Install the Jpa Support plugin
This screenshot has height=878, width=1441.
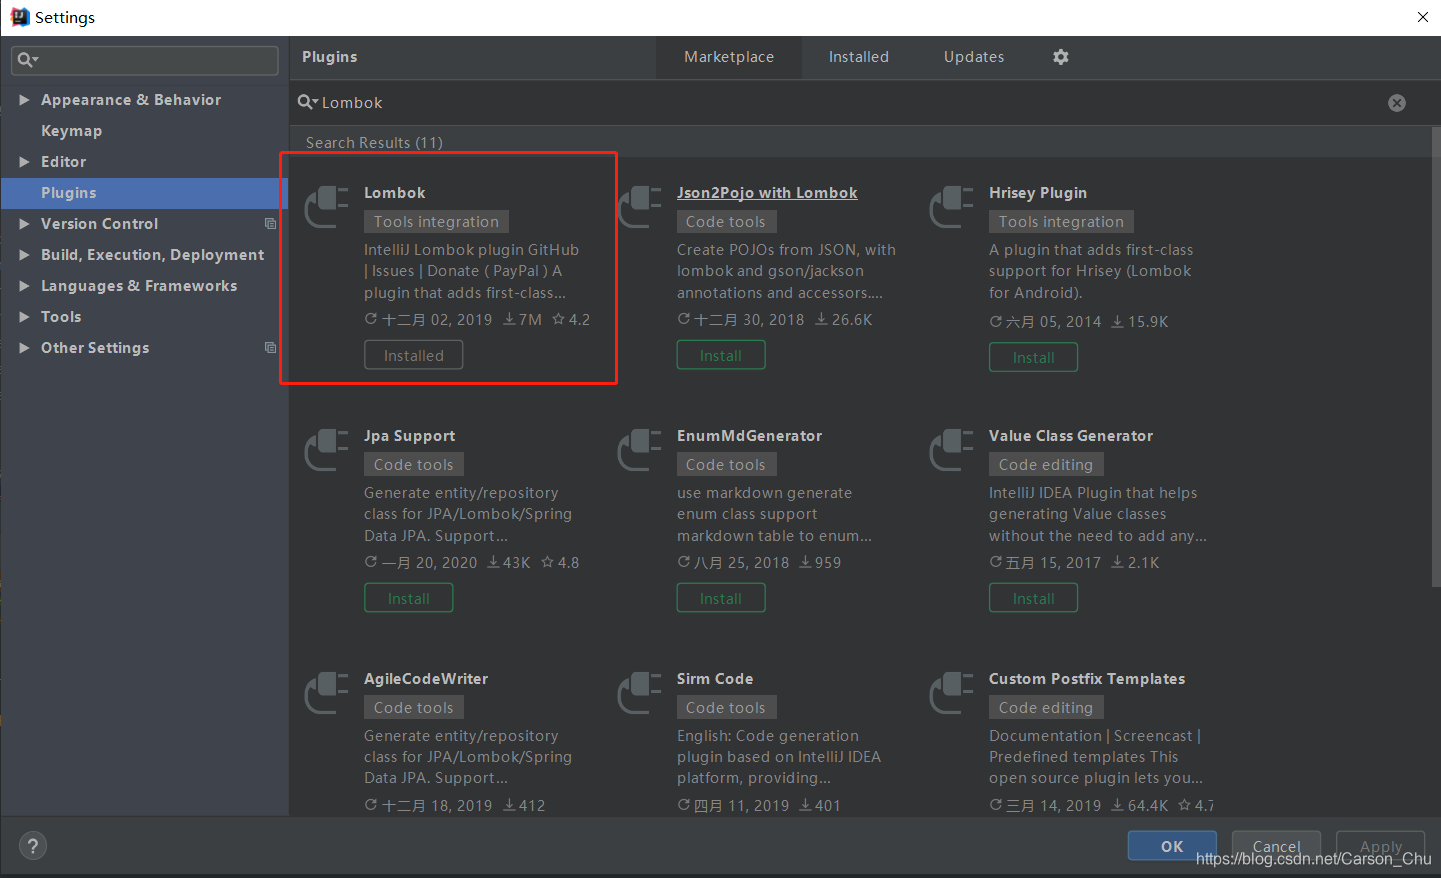pyautogui.click(x=409, y=599)
